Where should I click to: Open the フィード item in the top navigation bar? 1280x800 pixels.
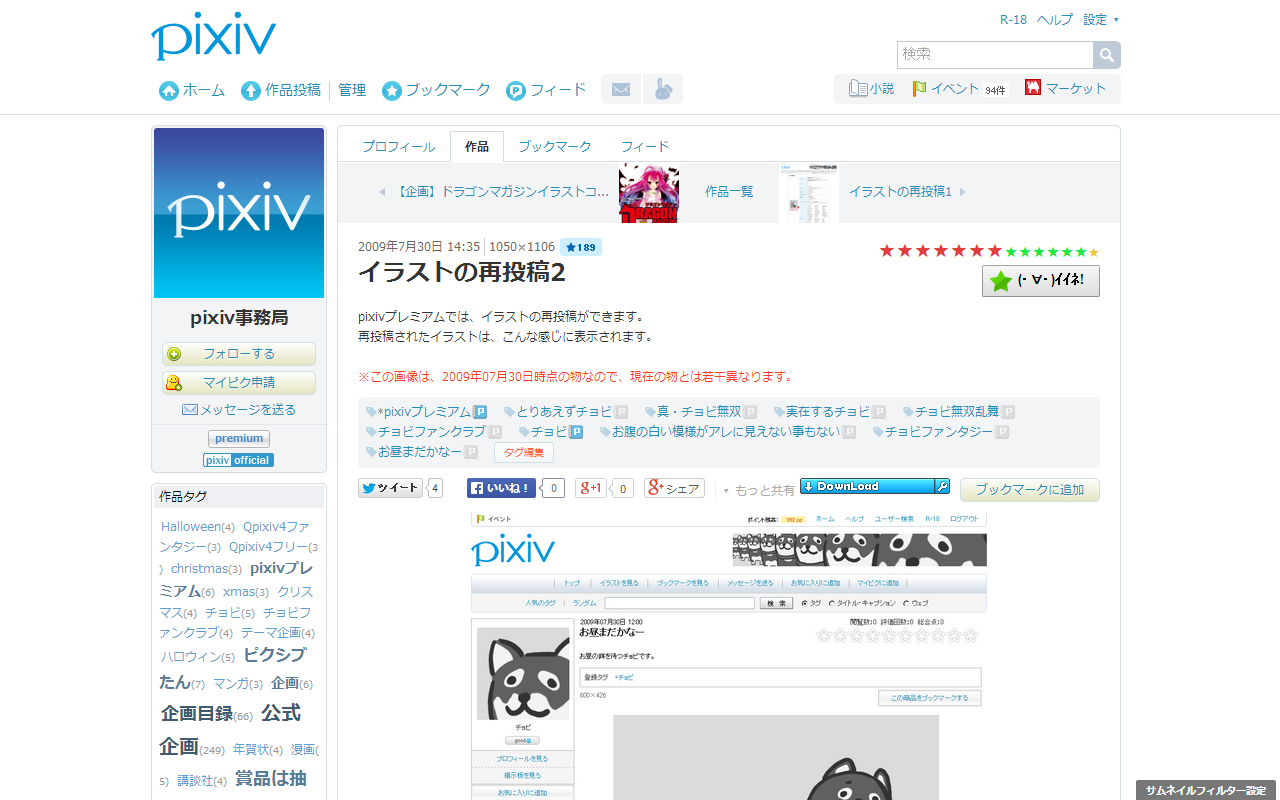[x=547, y=90]
